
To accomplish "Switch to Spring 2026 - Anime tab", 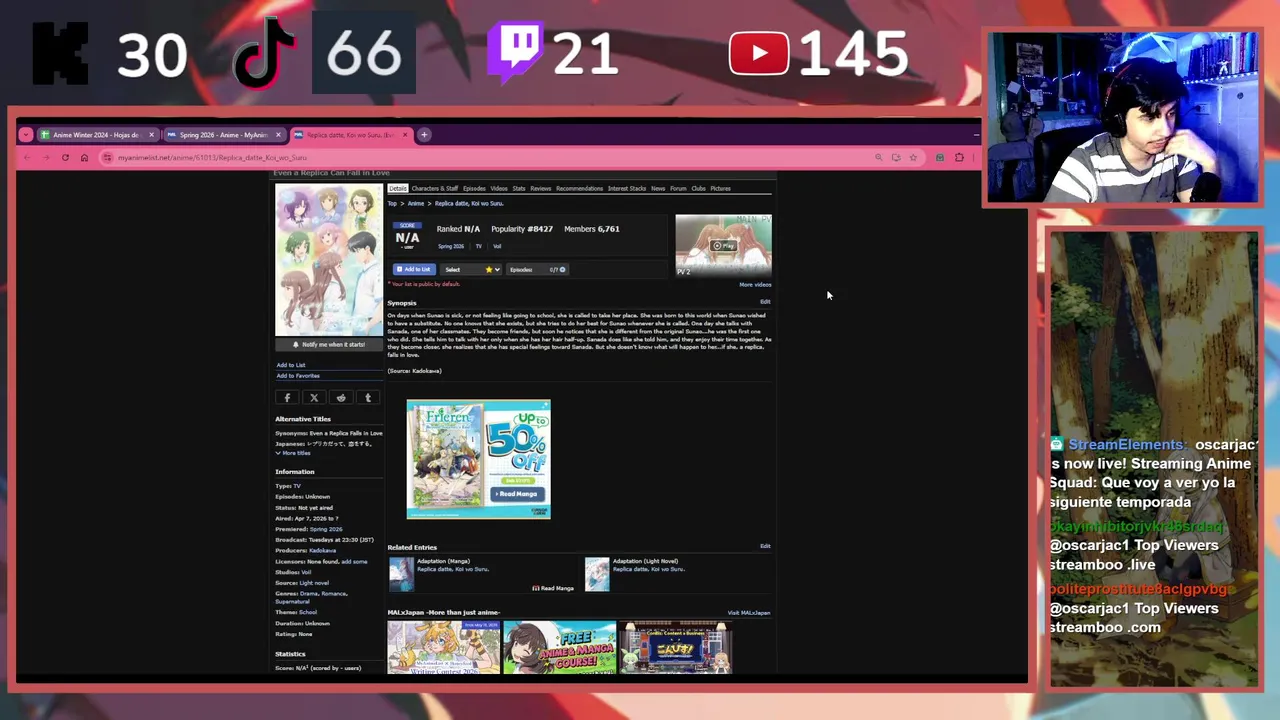I will 223,134.
